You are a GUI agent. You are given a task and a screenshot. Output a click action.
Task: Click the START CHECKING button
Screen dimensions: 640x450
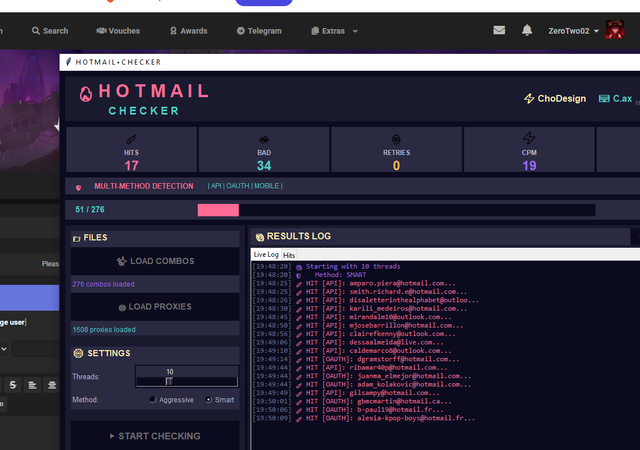pyautogui.click(x=155, y=436)
